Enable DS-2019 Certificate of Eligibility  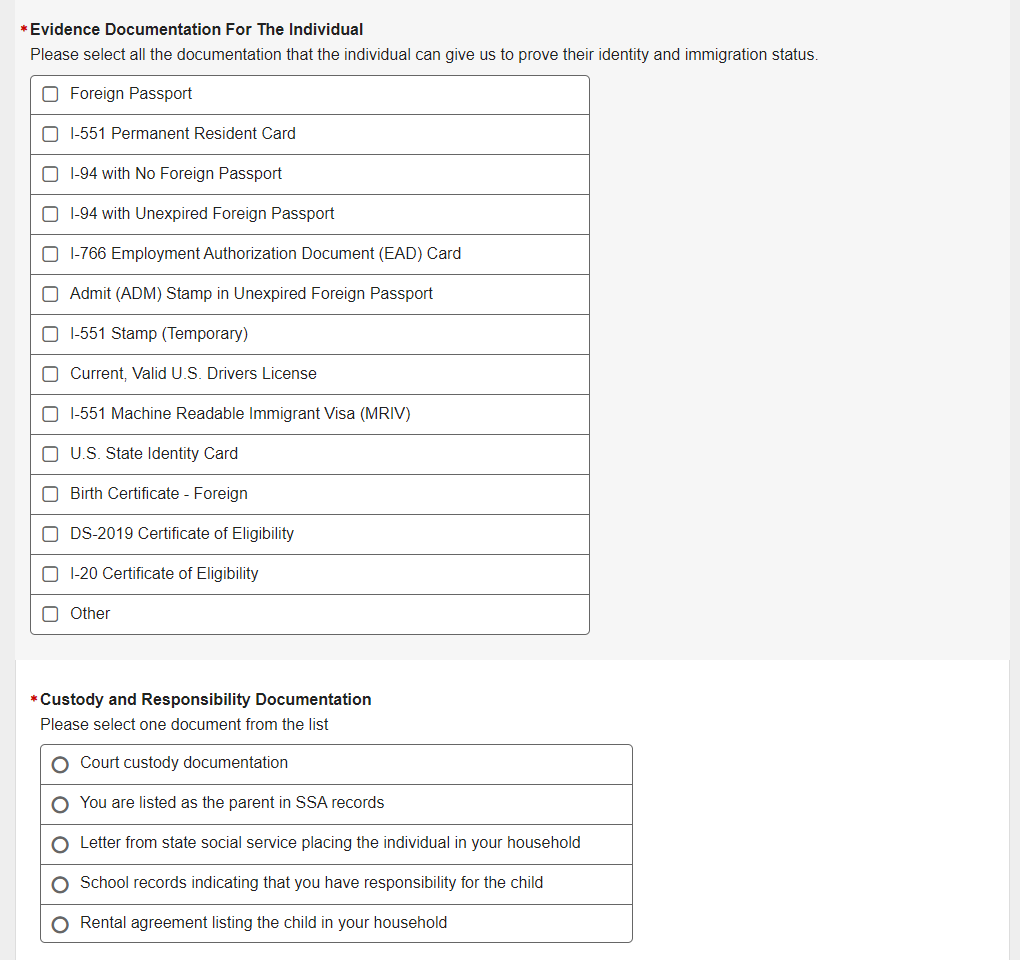pyautogui.click(x=50, y=534)
